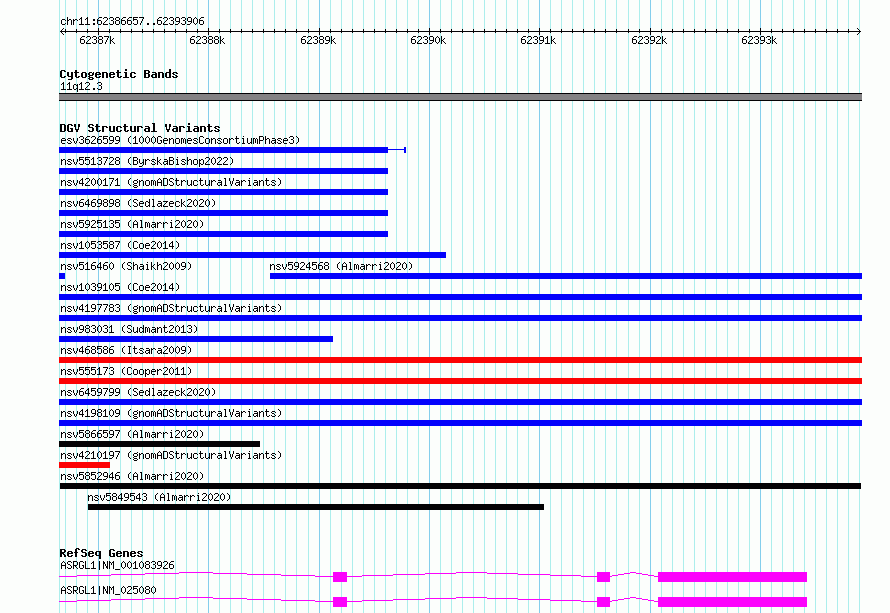Click the 62388k ruler tick label
Screen dimensions: 890x613
point(207,40)
